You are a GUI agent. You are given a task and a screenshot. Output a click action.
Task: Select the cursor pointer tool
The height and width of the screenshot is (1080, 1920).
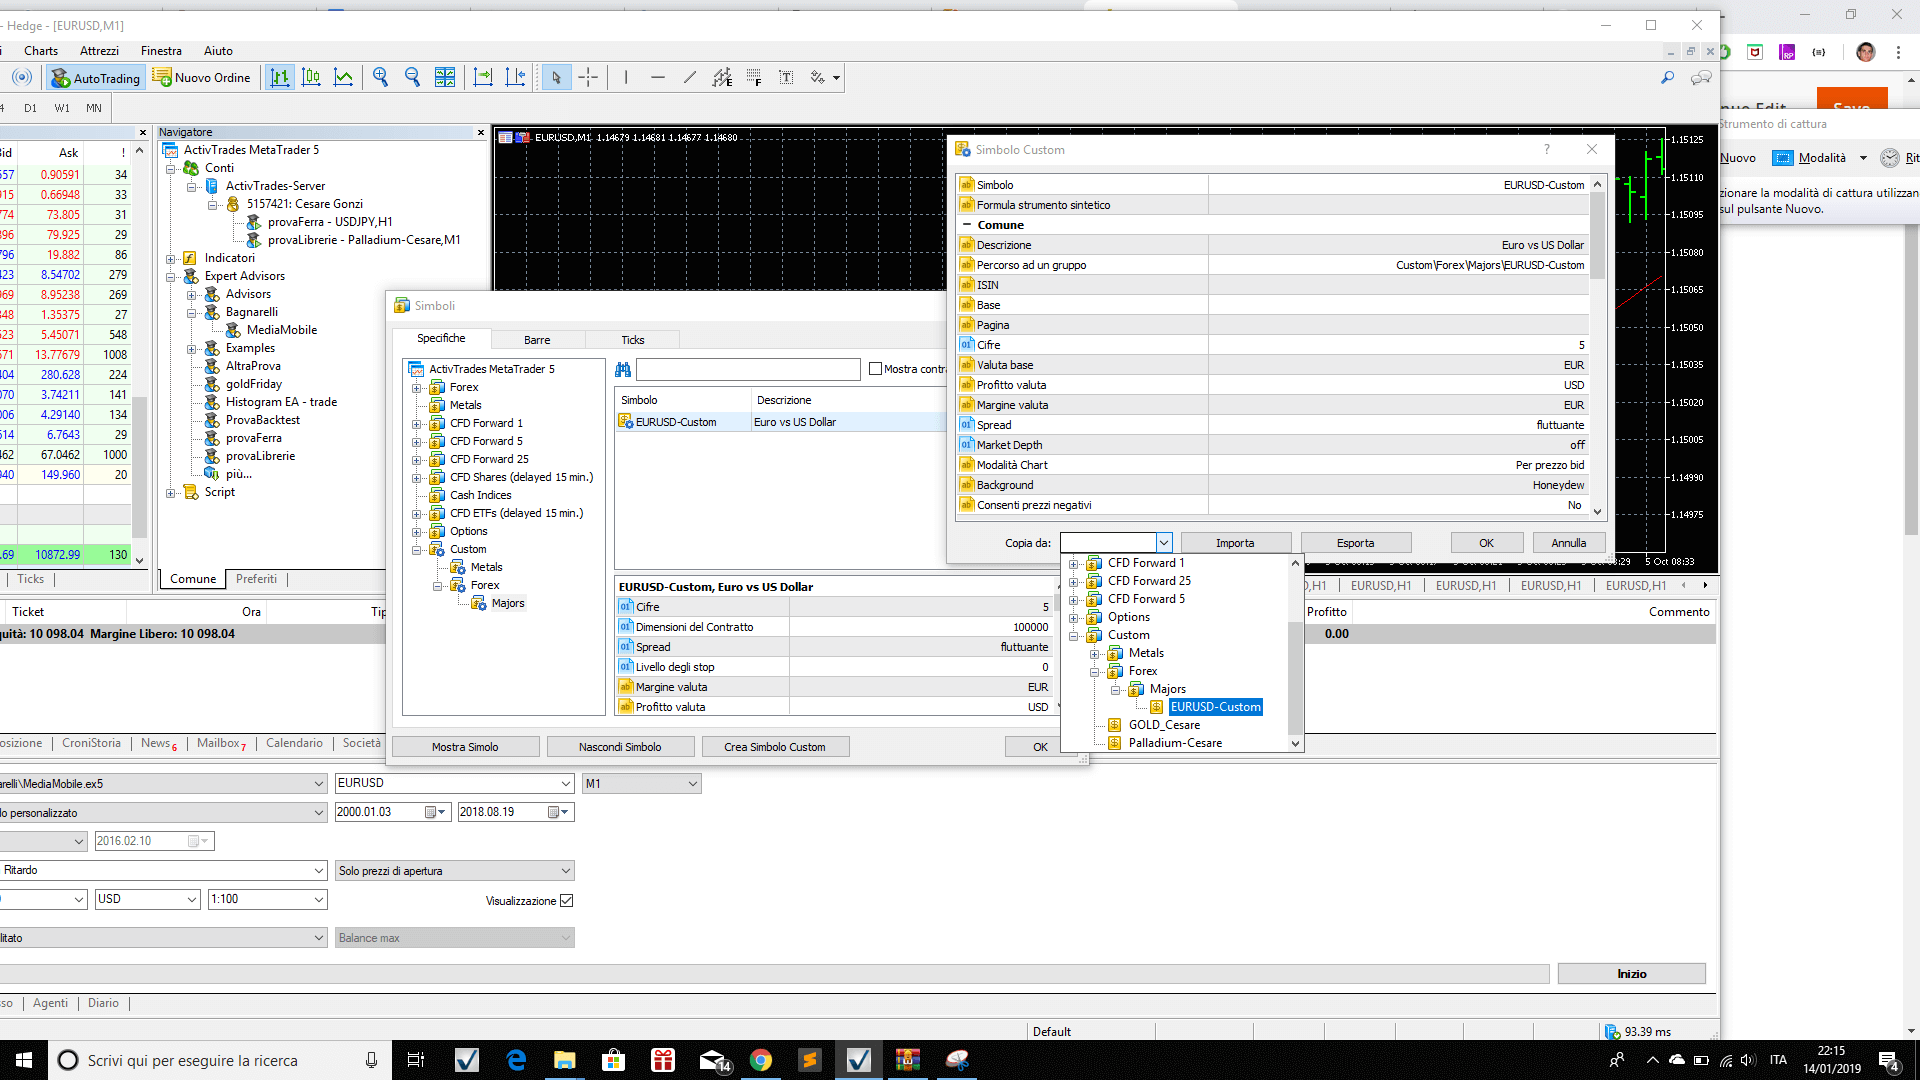point(556,78)
